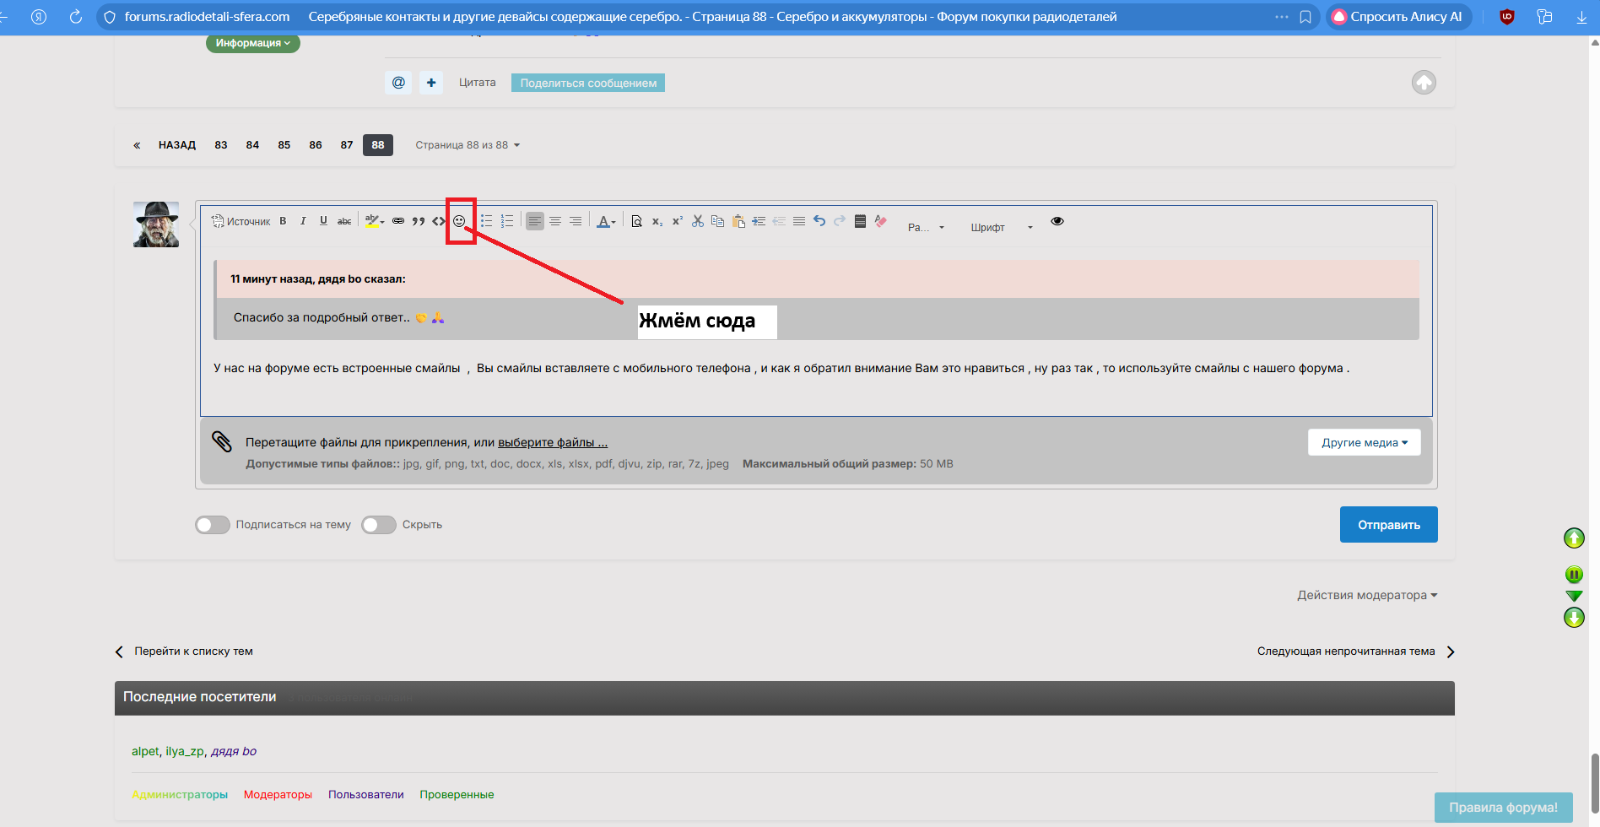Viewport: 1600px width, 827px height.
Task: Open the 'Шрифт' font dropdown
Action: pos(1000,227)
